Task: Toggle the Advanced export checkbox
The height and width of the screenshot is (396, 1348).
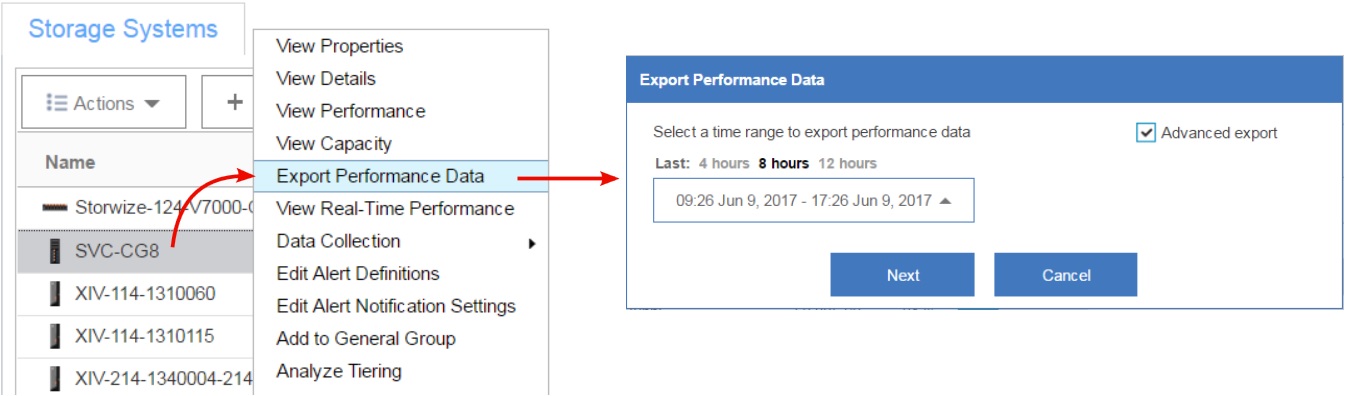Action: click(1146, 132)
